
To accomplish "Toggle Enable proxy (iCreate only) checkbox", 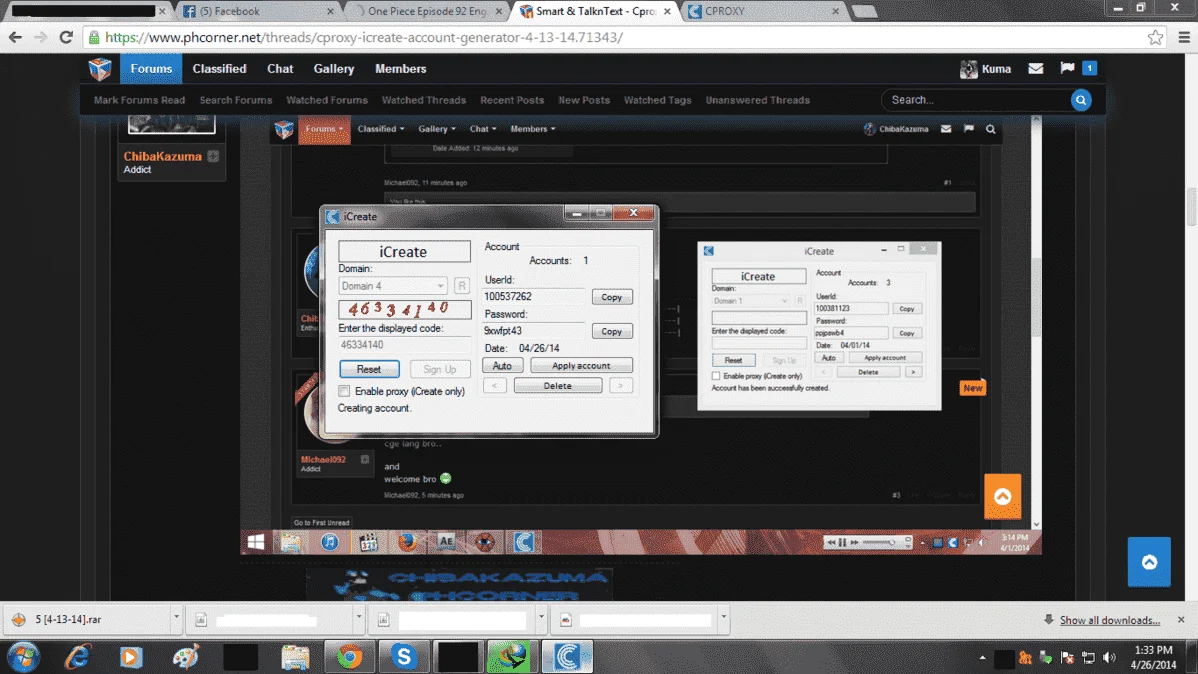I will click(x=345, y=391).
